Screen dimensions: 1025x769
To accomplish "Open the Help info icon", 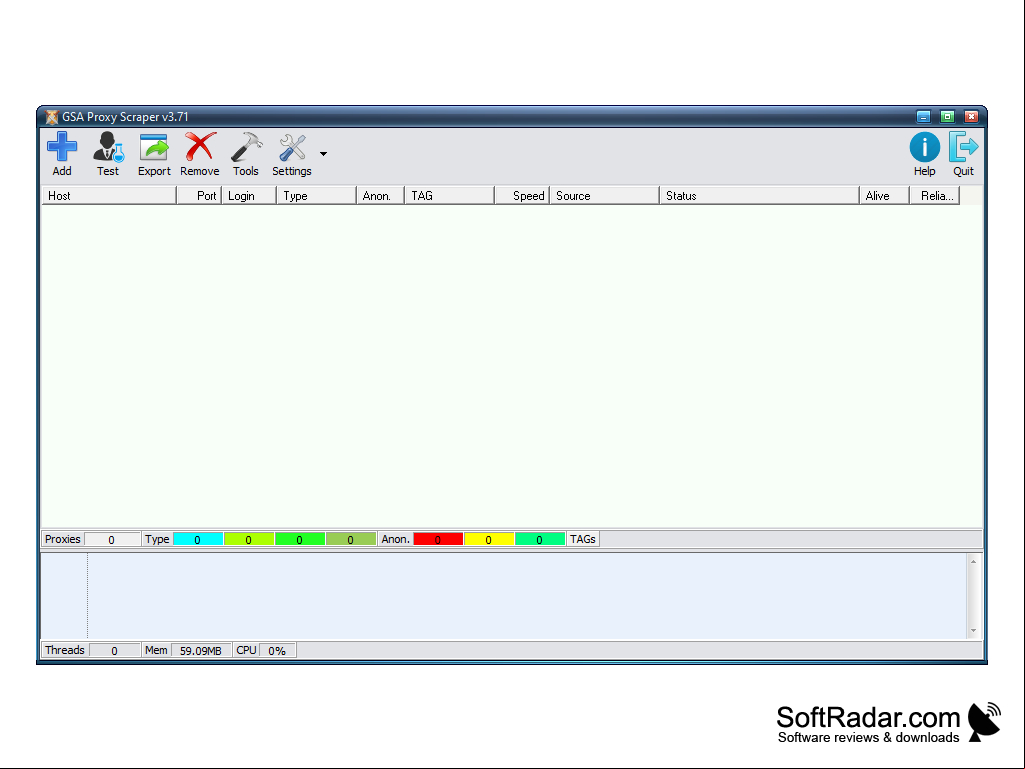I will 924,147.
